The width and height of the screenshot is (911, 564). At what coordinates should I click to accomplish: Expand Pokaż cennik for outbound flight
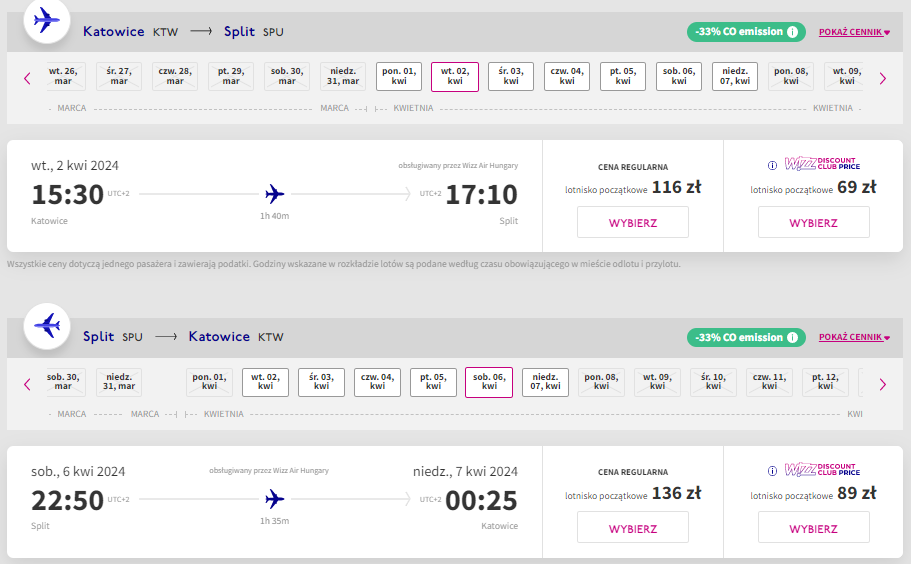854,32
